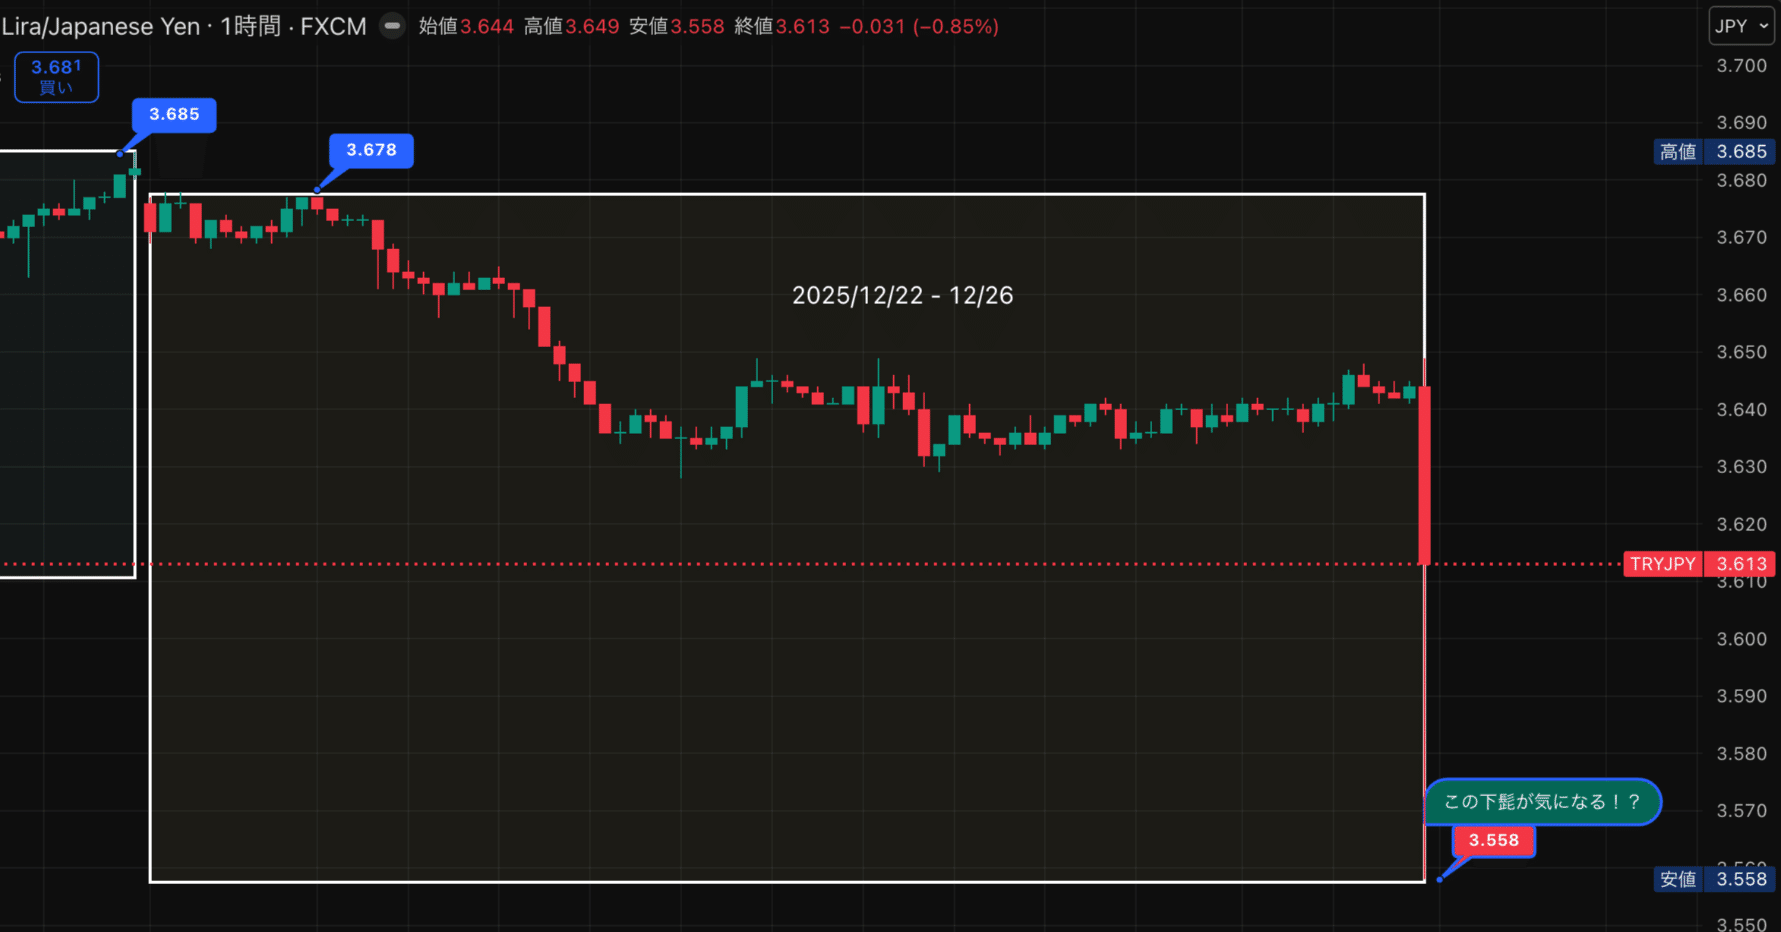Viewport: 1781px width, 932px height.
Task: Click the red 3.558 price callout
Action: 1493,840
